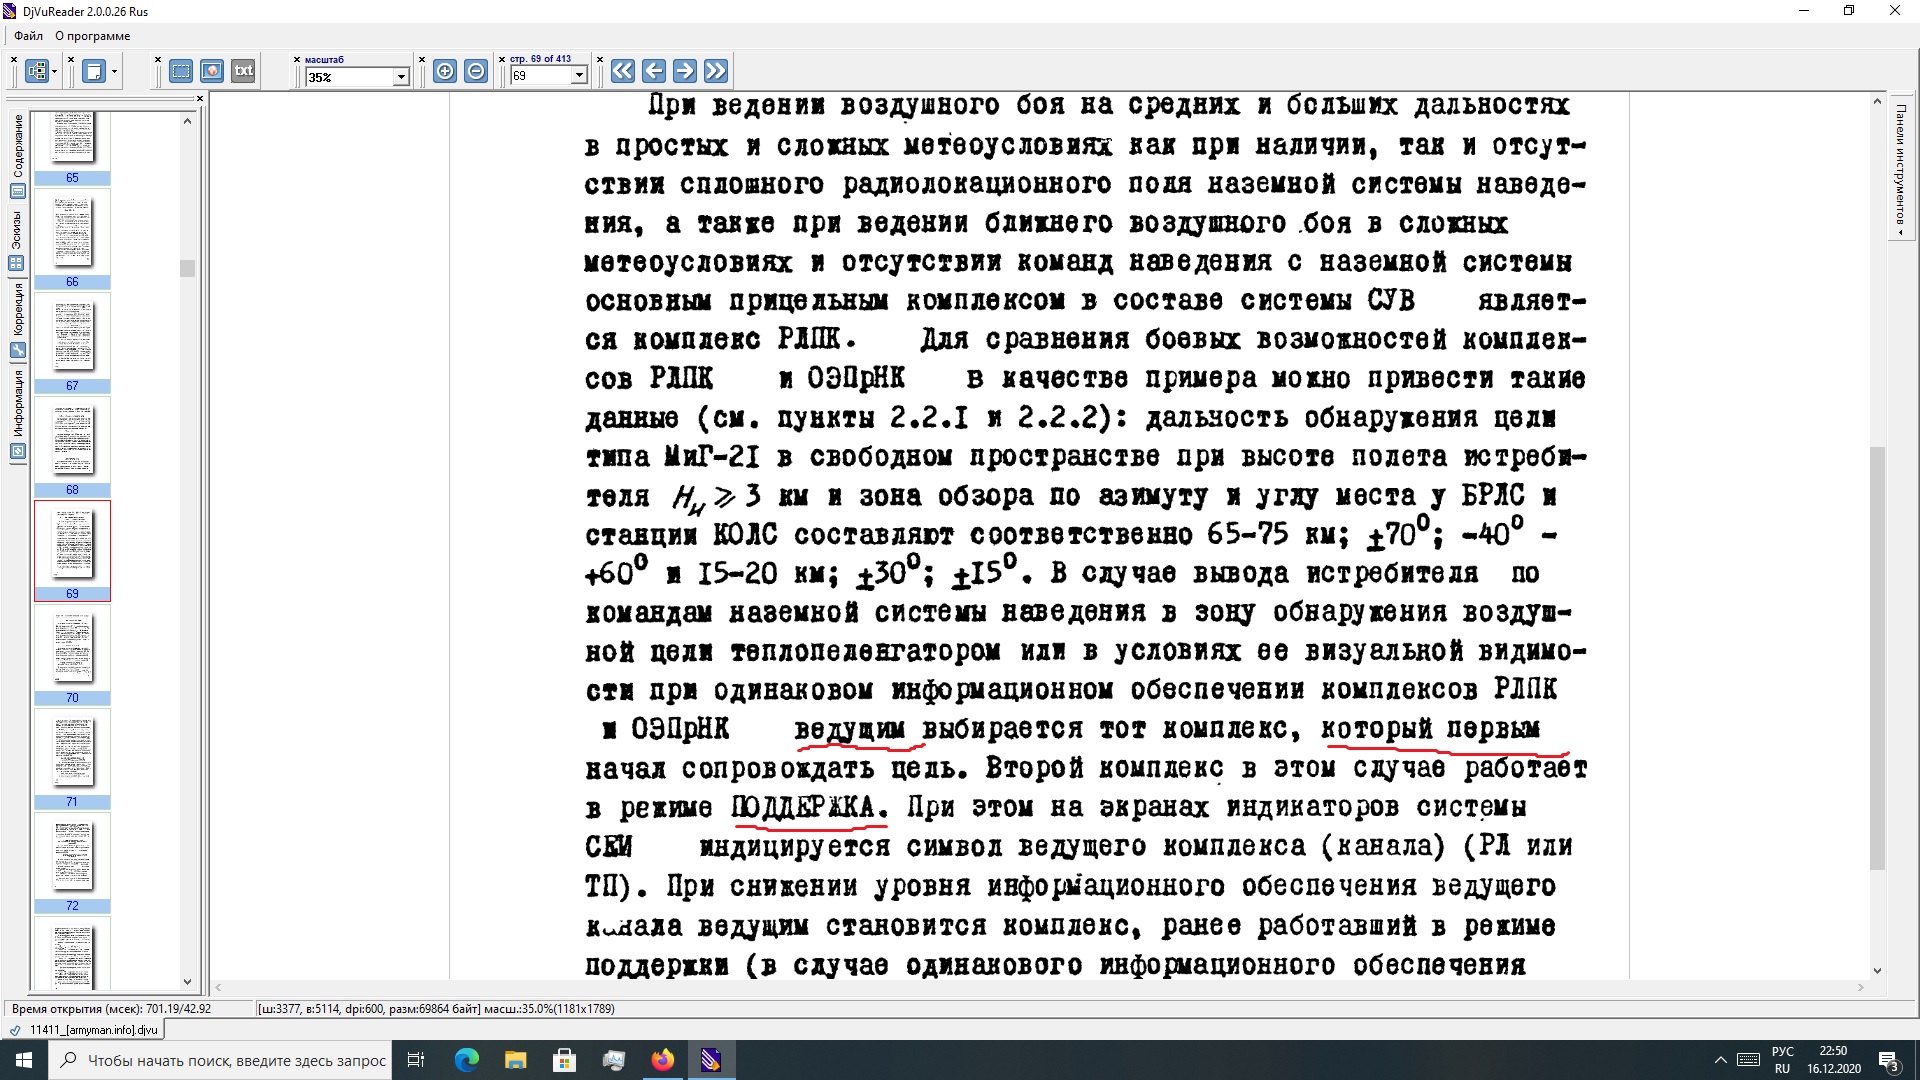
Task: Switch to the Эскизы side tab
Action: 17,240
